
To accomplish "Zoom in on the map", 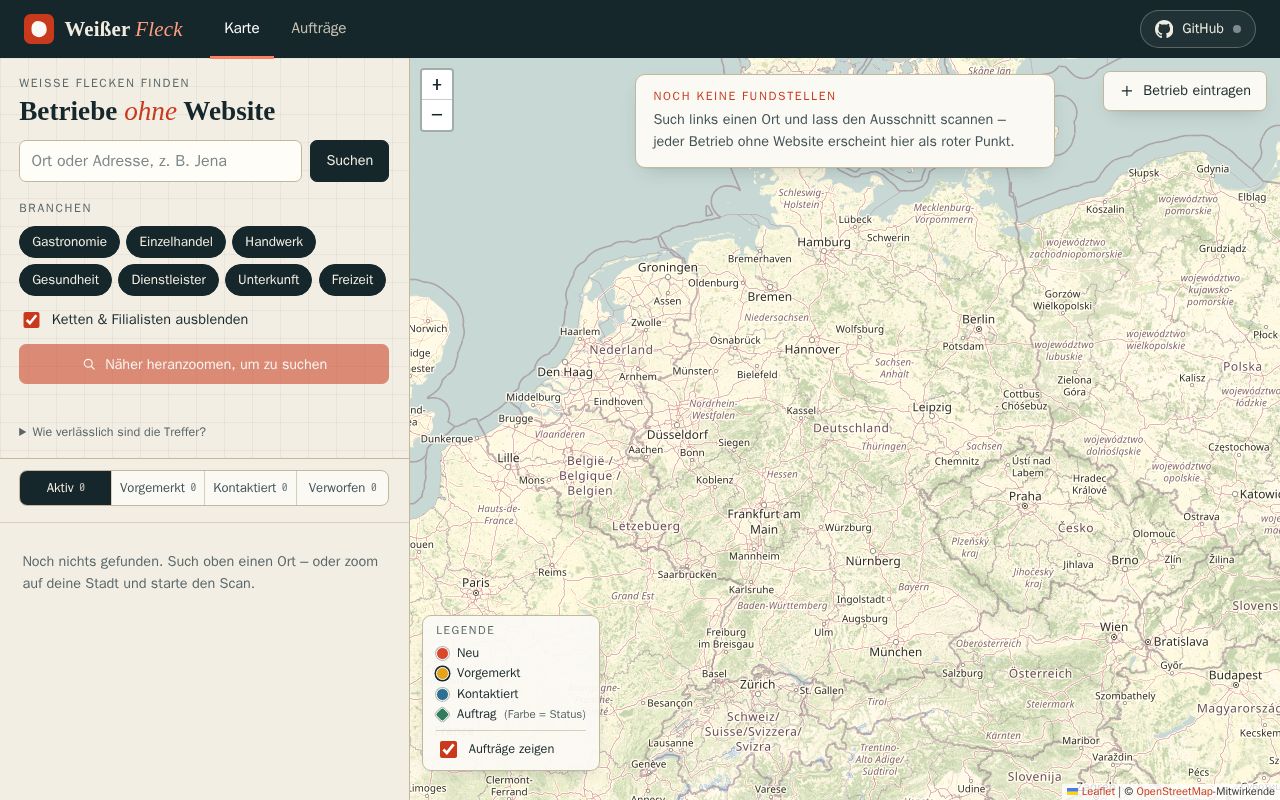I will (437, 85).
